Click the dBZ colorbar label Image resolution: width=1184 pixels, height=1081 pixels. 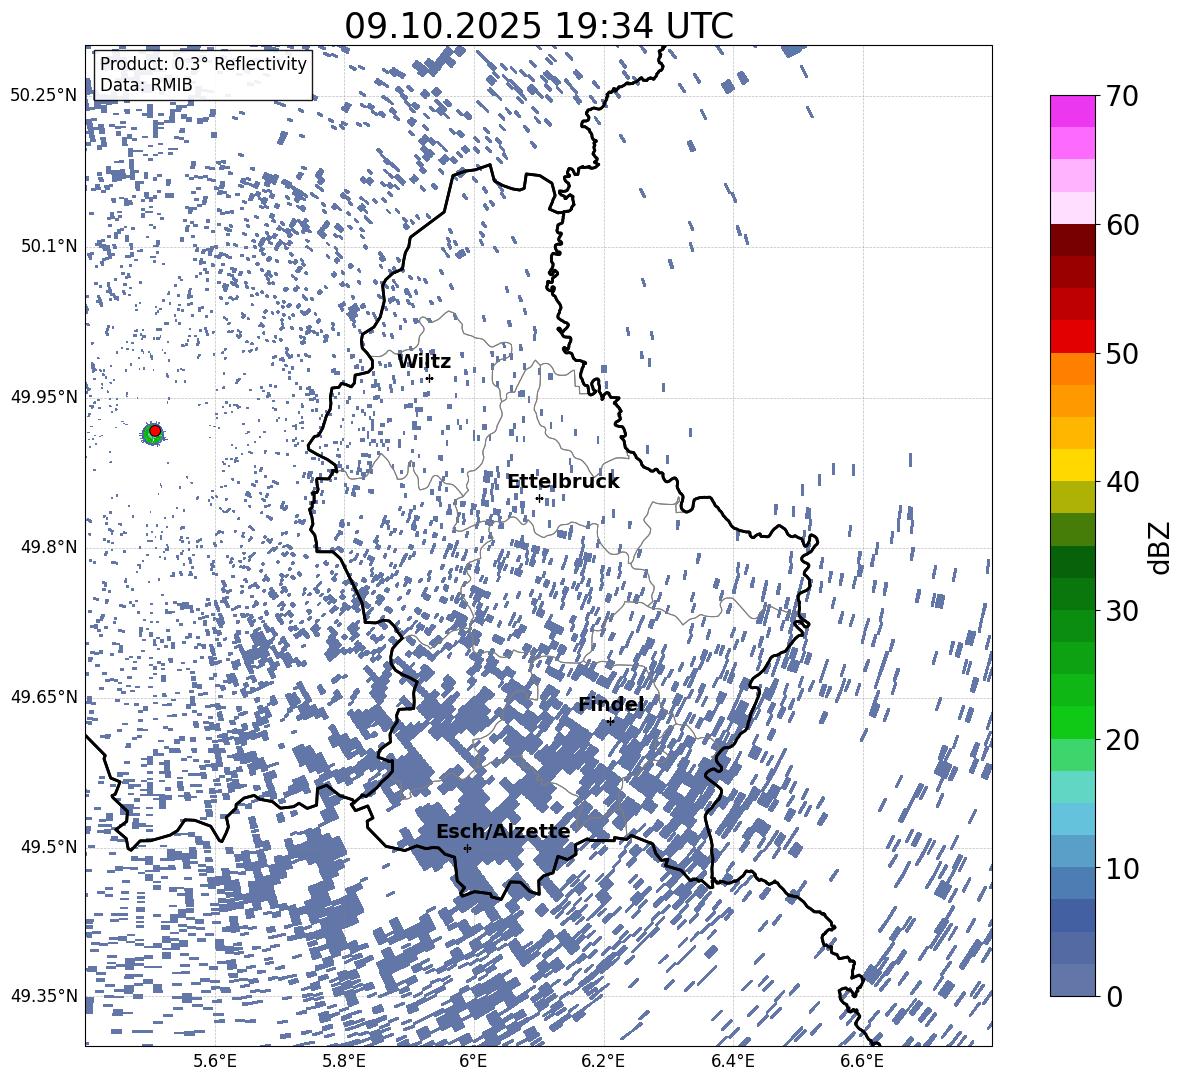1159,547
